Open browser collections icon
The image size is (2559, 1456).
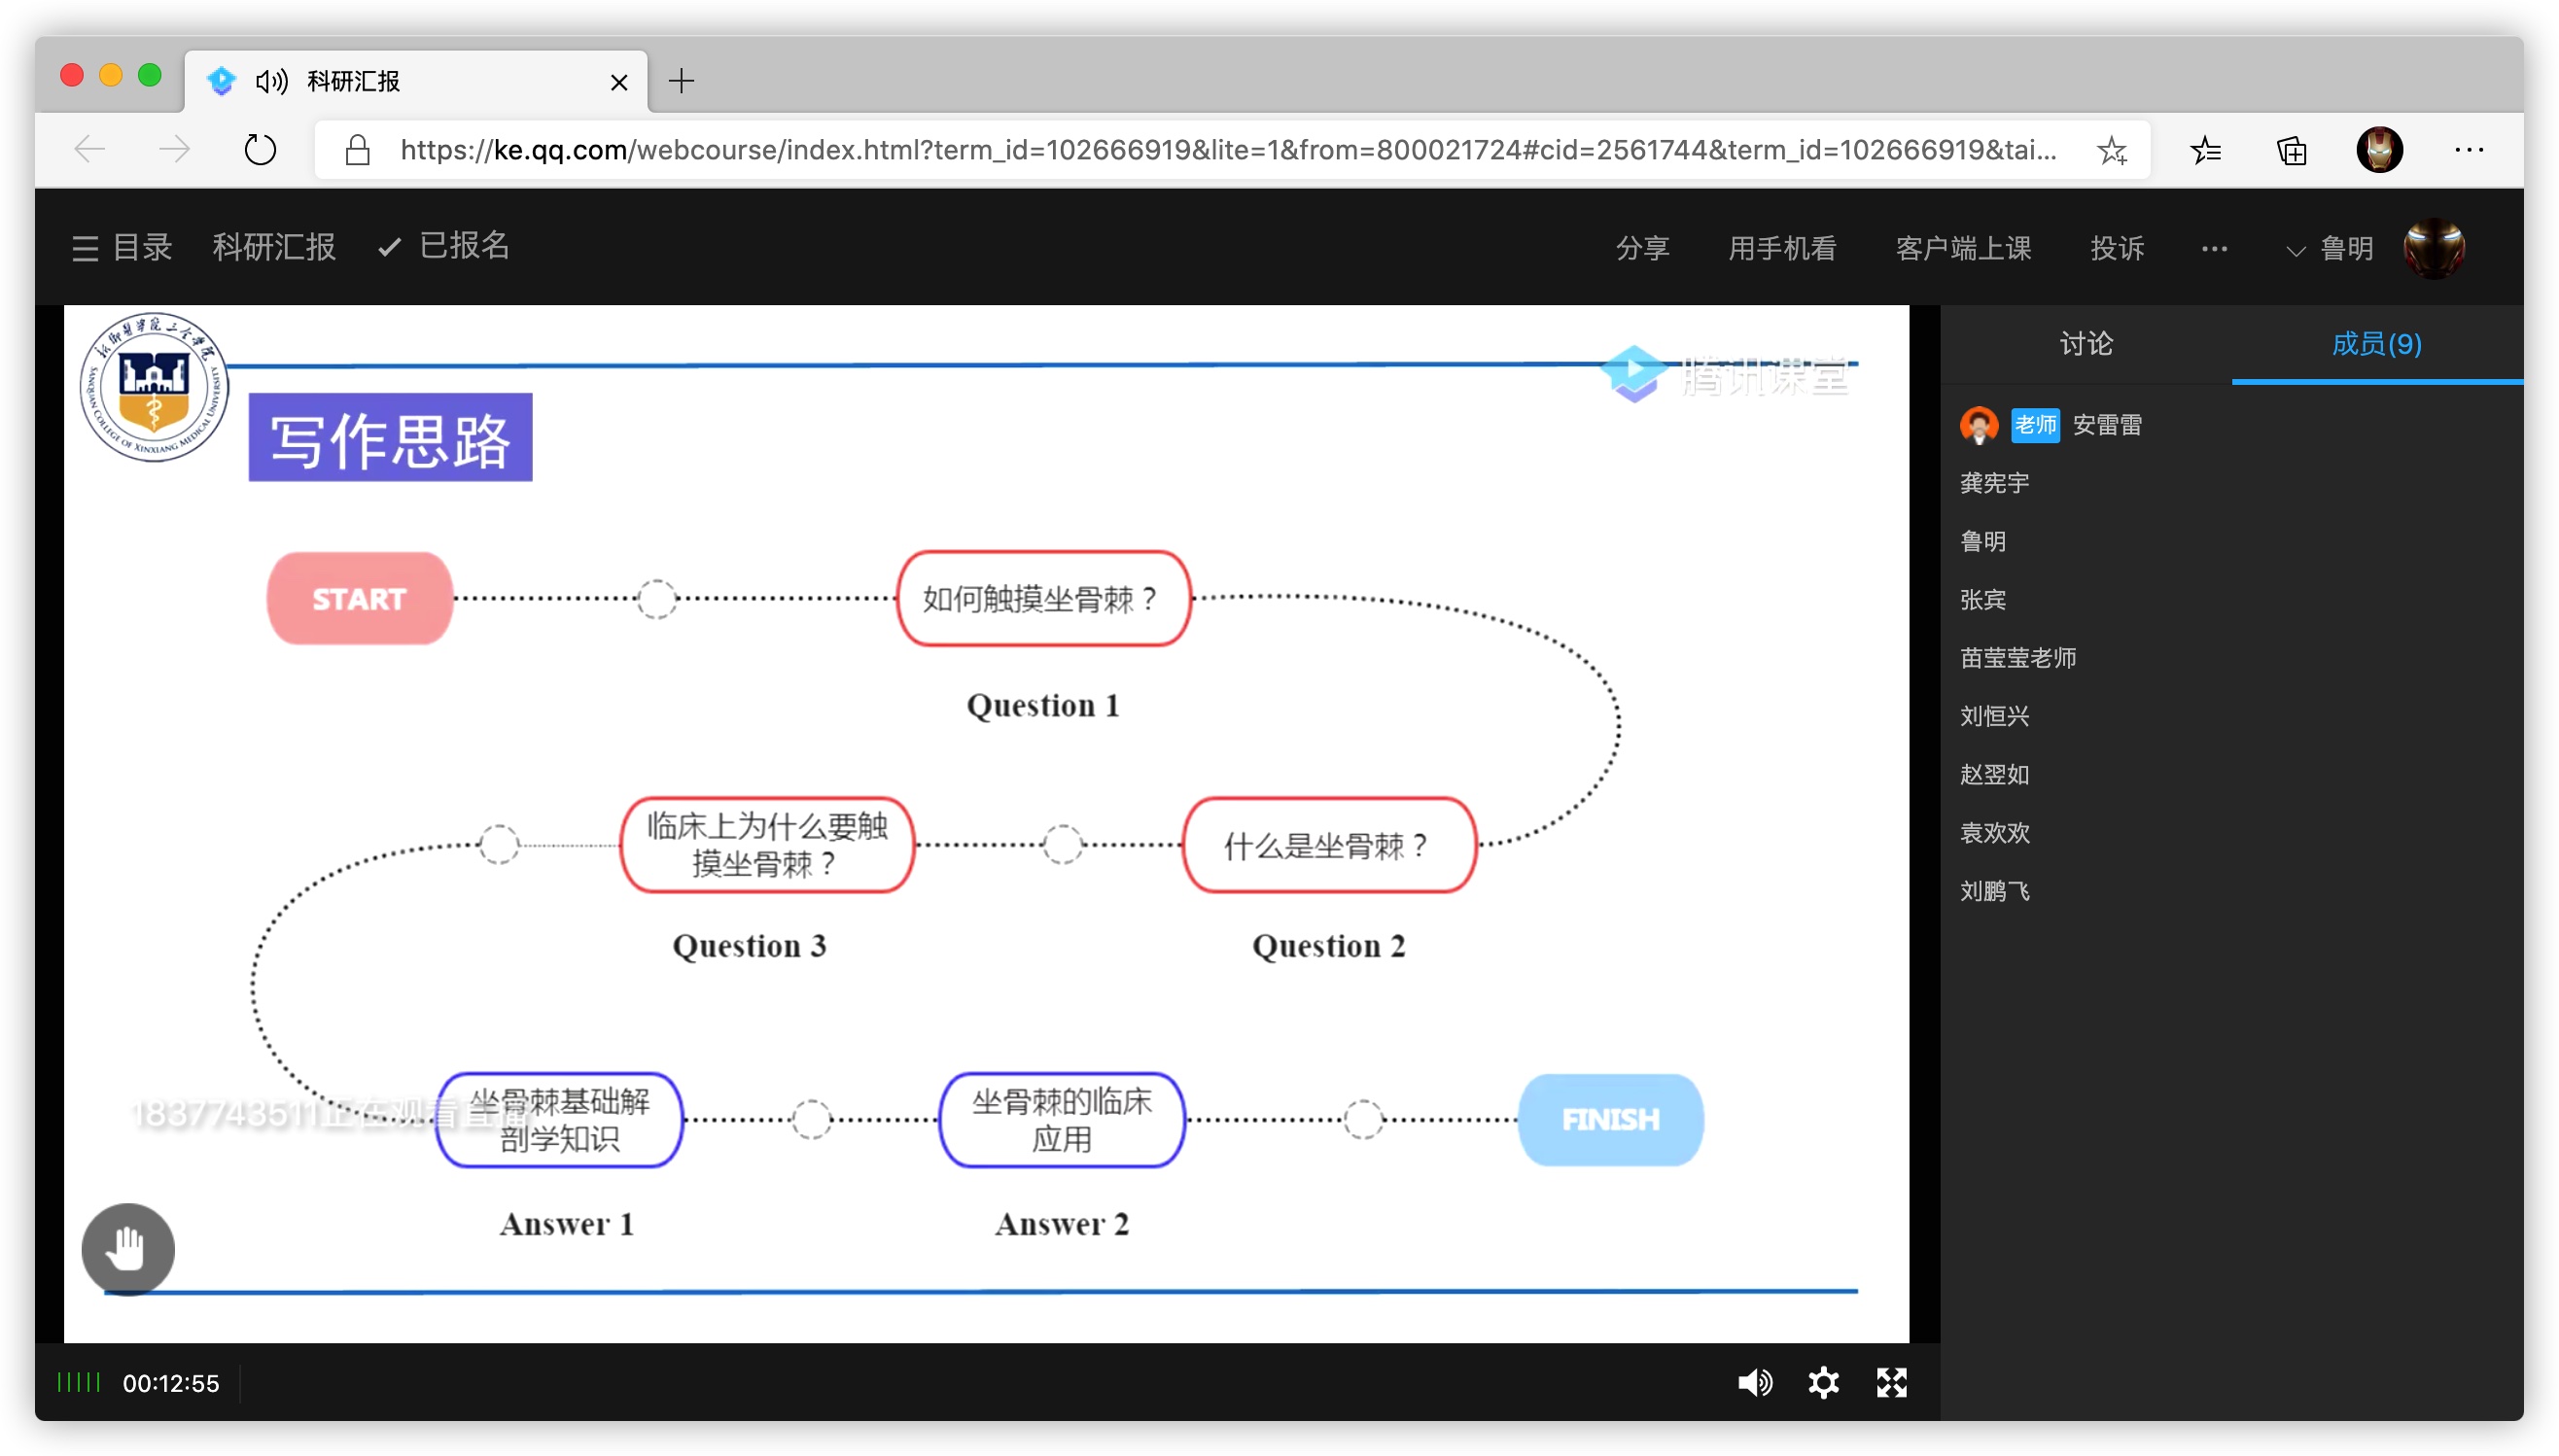pyautogui.click(x=2291, y=150)
